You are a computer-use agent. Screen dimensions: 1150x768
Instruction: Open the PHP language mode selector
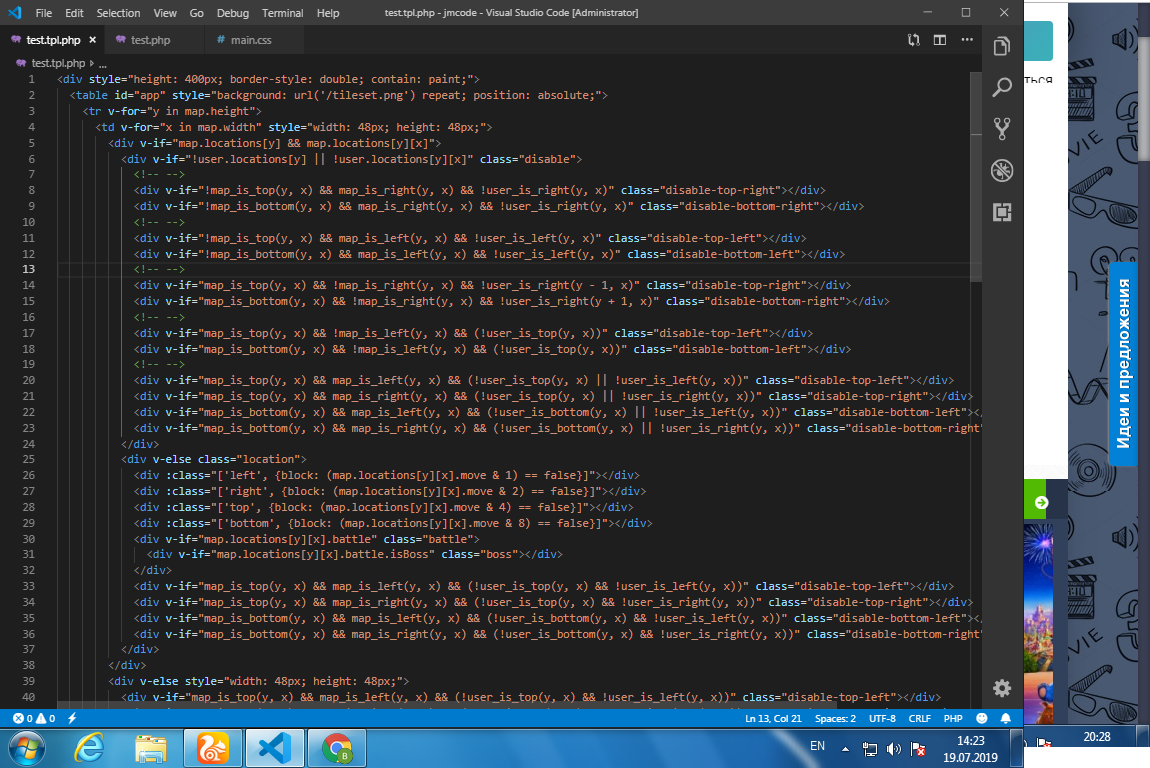953,718
